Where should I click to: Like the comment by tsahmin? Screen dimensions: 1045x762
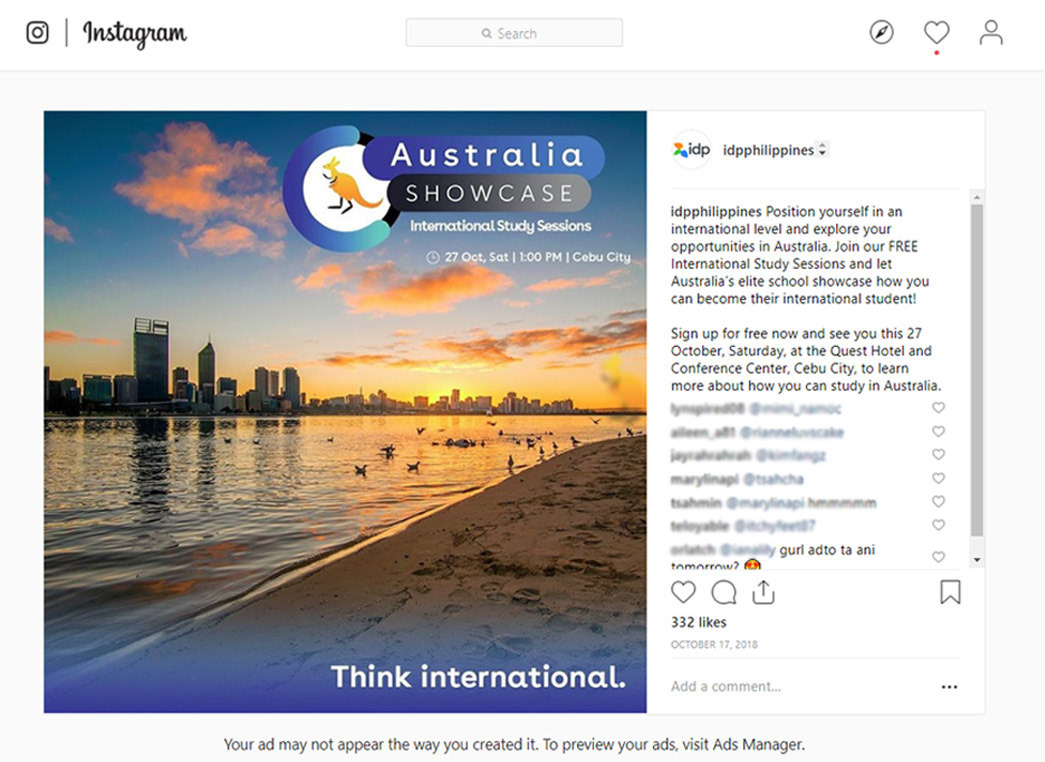pyautogui.click(x=938, y=502)
